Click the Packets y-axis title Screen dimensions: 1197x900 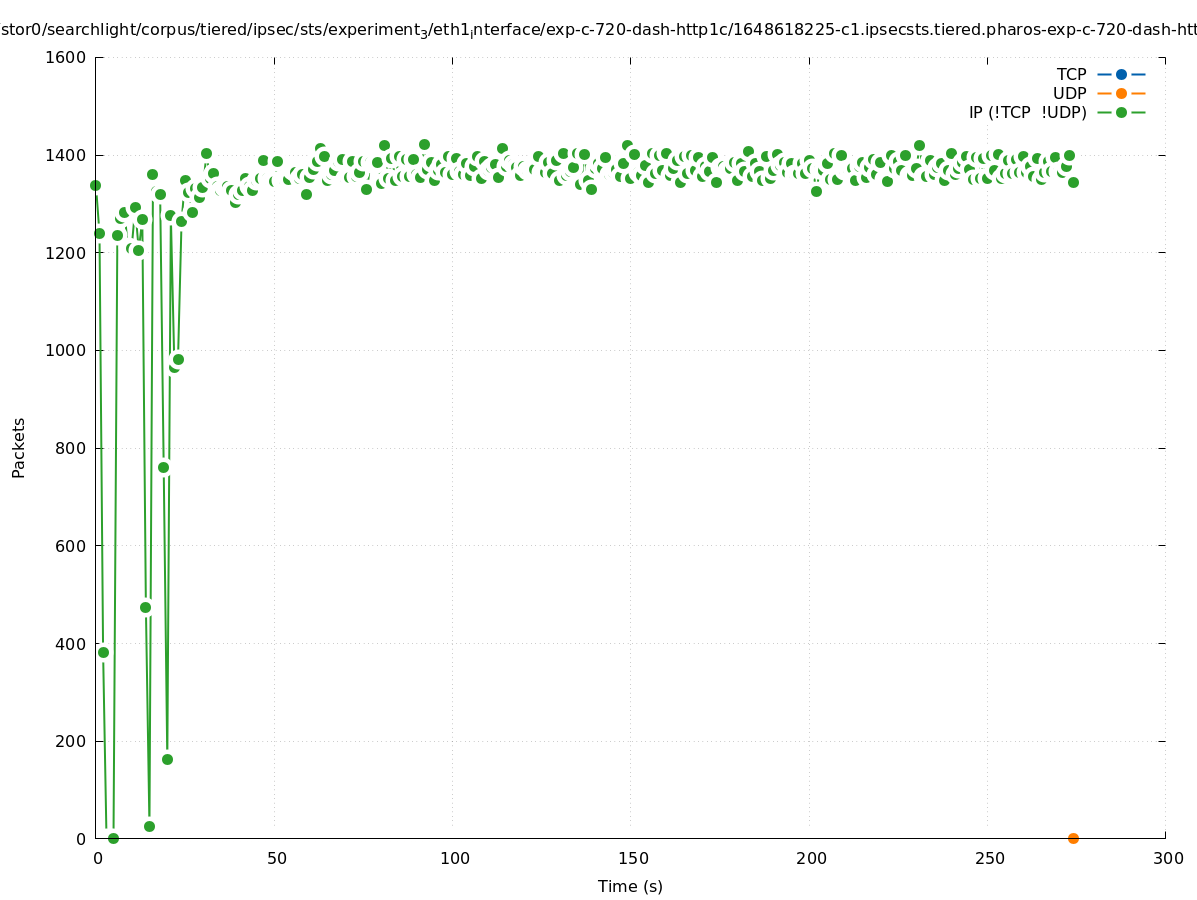click(19, 447)
